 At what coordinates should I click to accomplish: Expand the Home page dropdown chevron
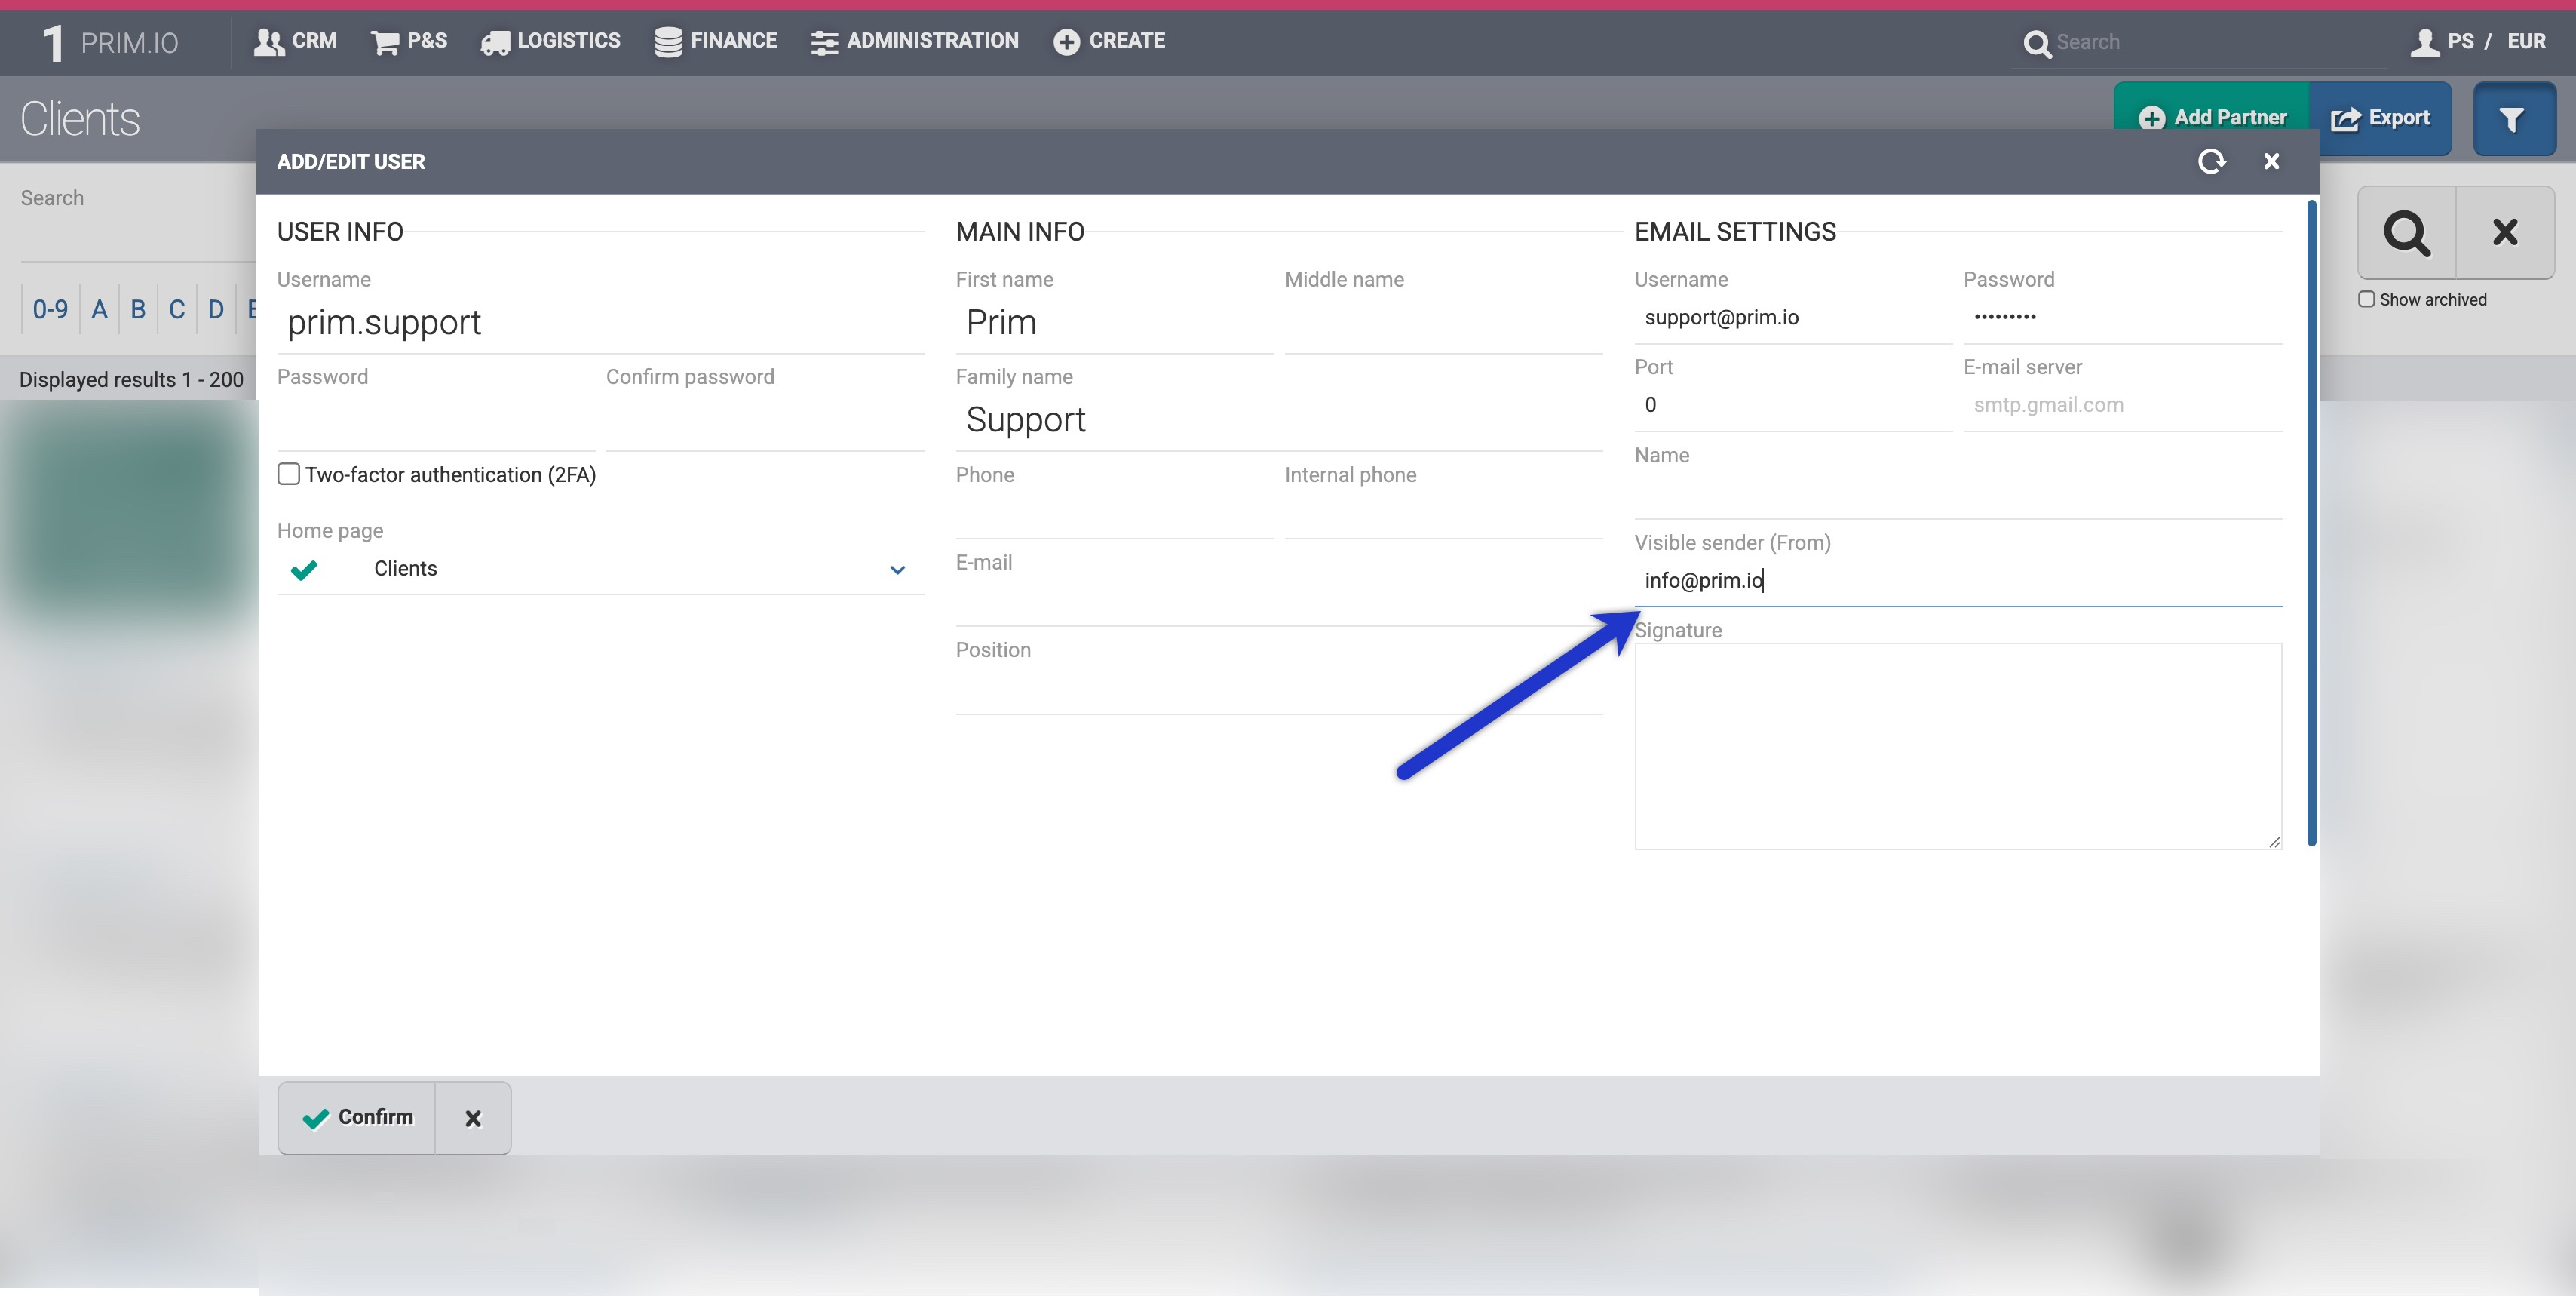coord(897,570)
